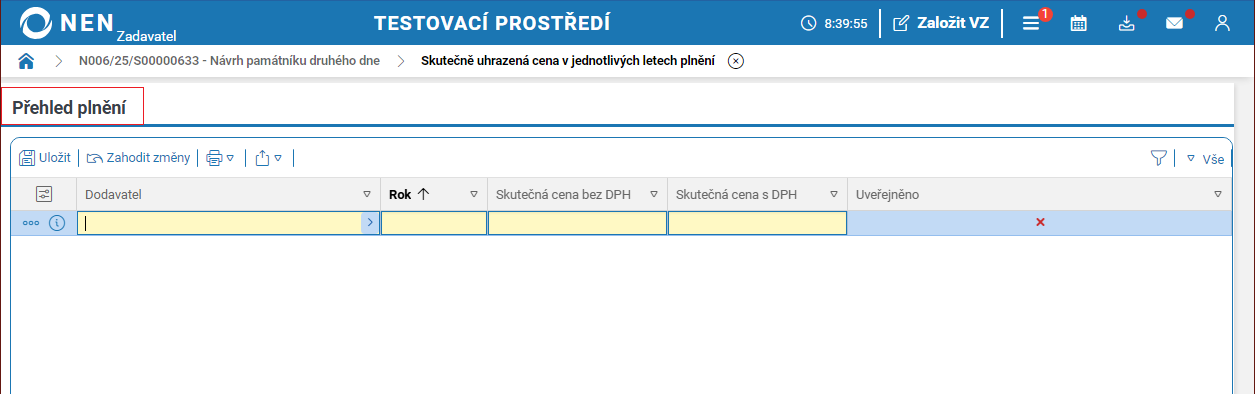Open row actions three-dots menu
1255x394 pixels.
click(x=30, y=223)
